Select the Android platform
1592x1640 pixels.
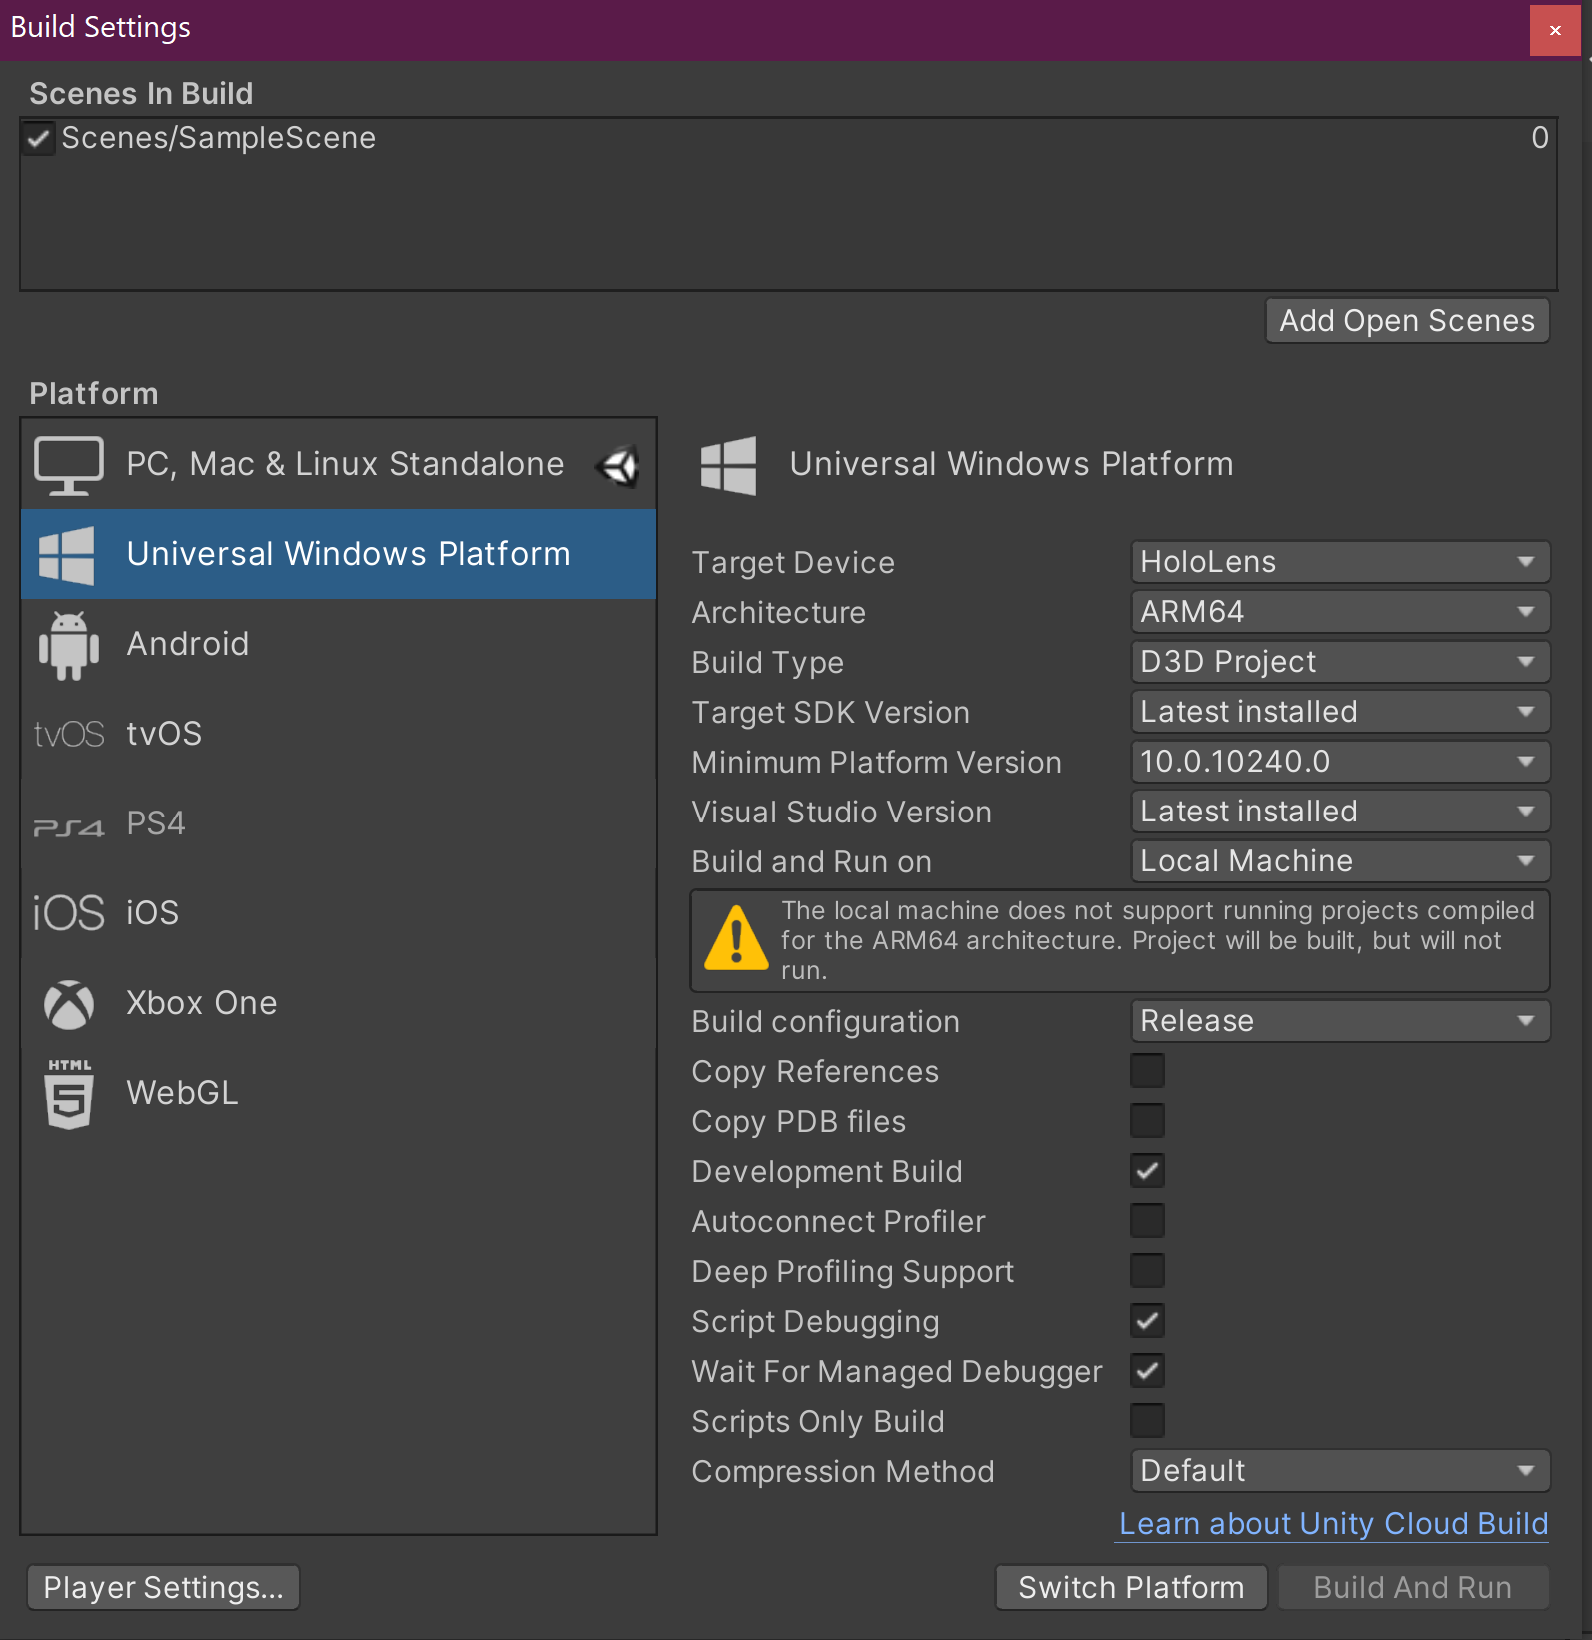click(339, 645)
